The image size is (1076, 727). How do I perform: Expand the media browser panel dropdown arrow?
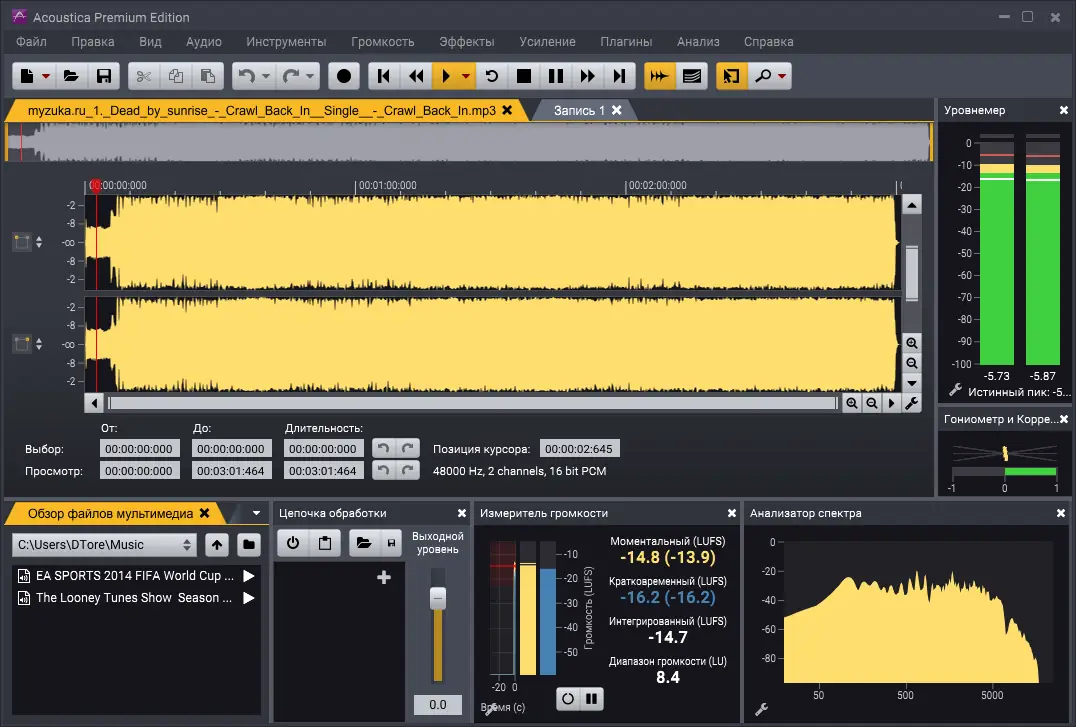coord(256,513)
